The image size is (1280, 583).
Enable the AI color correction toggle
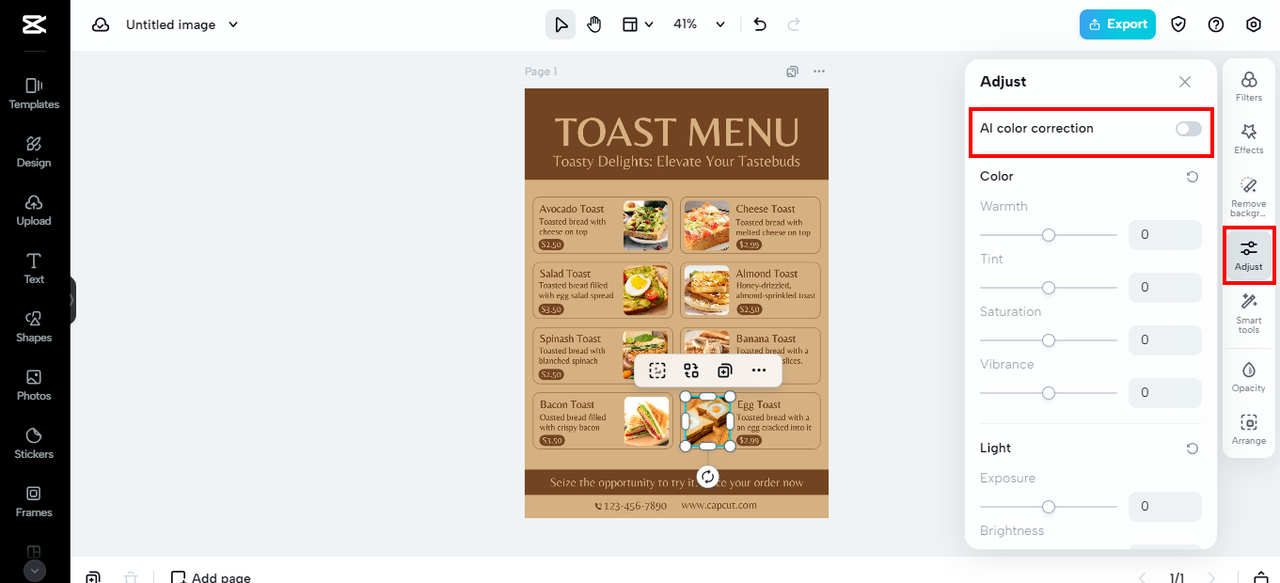coord(1188,129)
